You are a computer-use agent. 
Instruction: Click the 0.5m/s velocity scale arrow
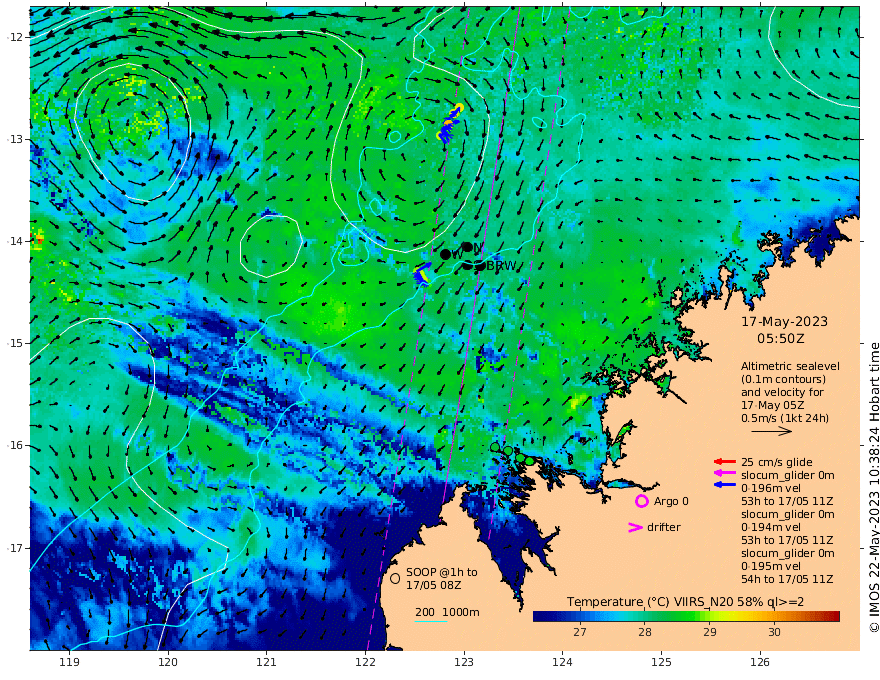(x=771, y=431)
